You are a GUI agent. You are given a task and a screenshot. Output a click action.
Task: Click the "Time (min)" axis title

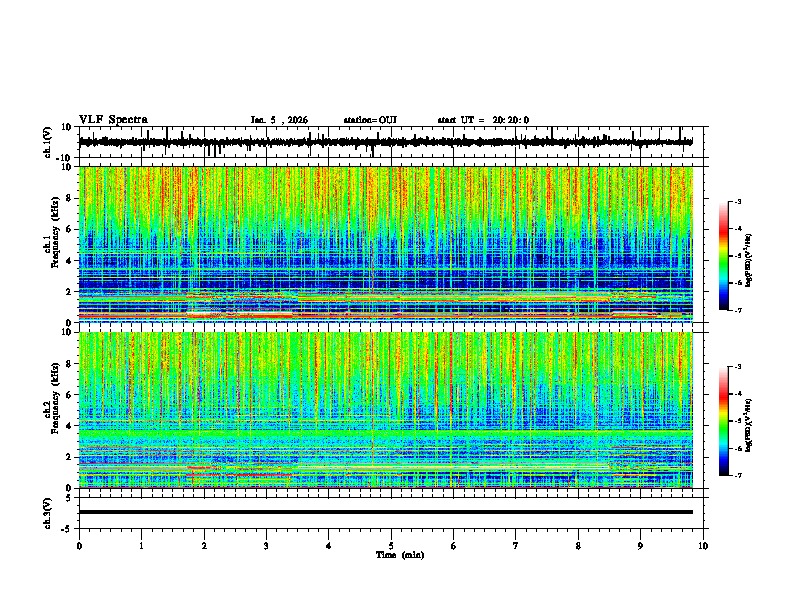400,555
